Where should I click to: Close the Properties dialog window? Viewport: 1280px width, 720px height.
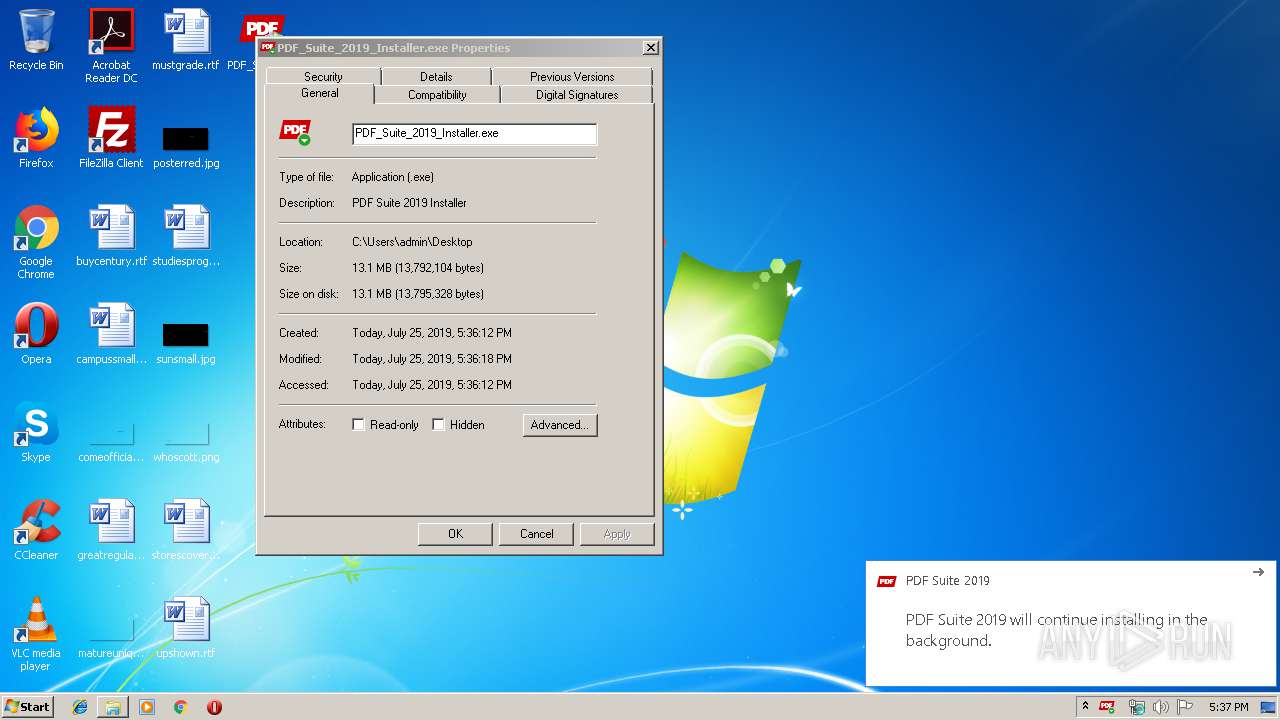click(651, 48)
